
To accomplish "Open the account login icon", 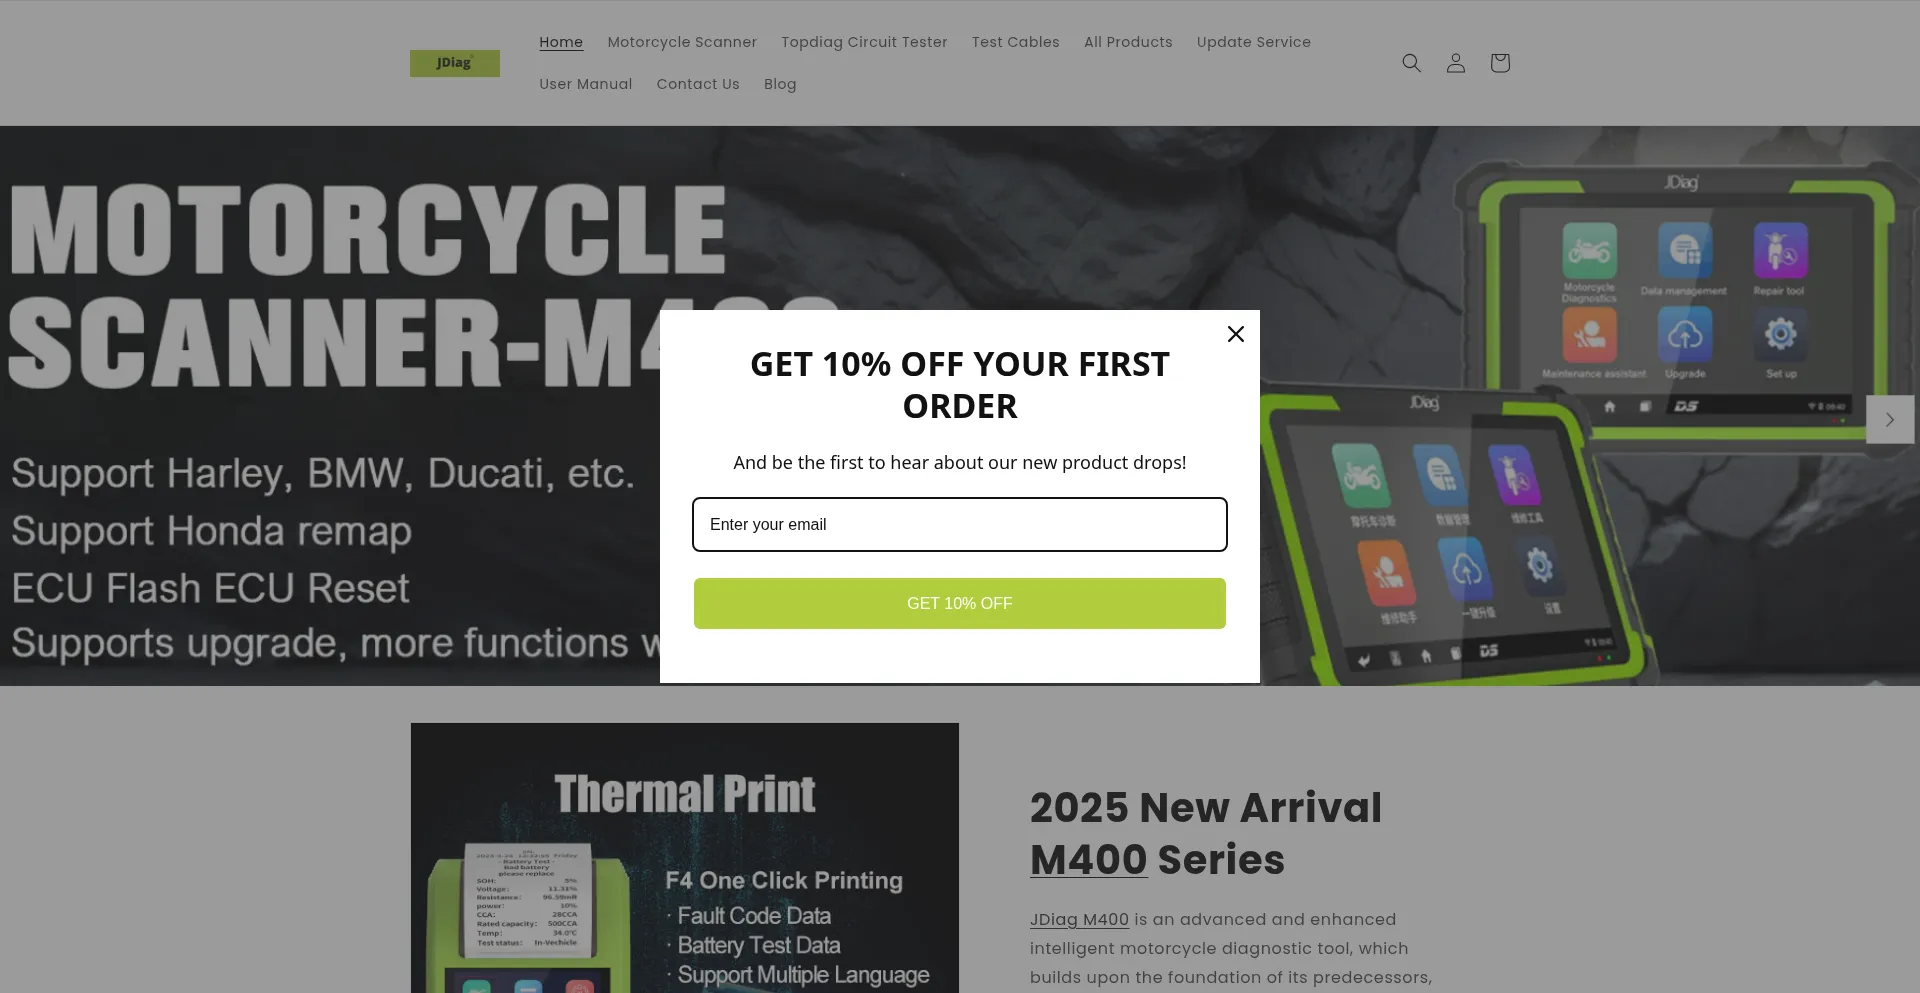I will [x=1455, y=63].
